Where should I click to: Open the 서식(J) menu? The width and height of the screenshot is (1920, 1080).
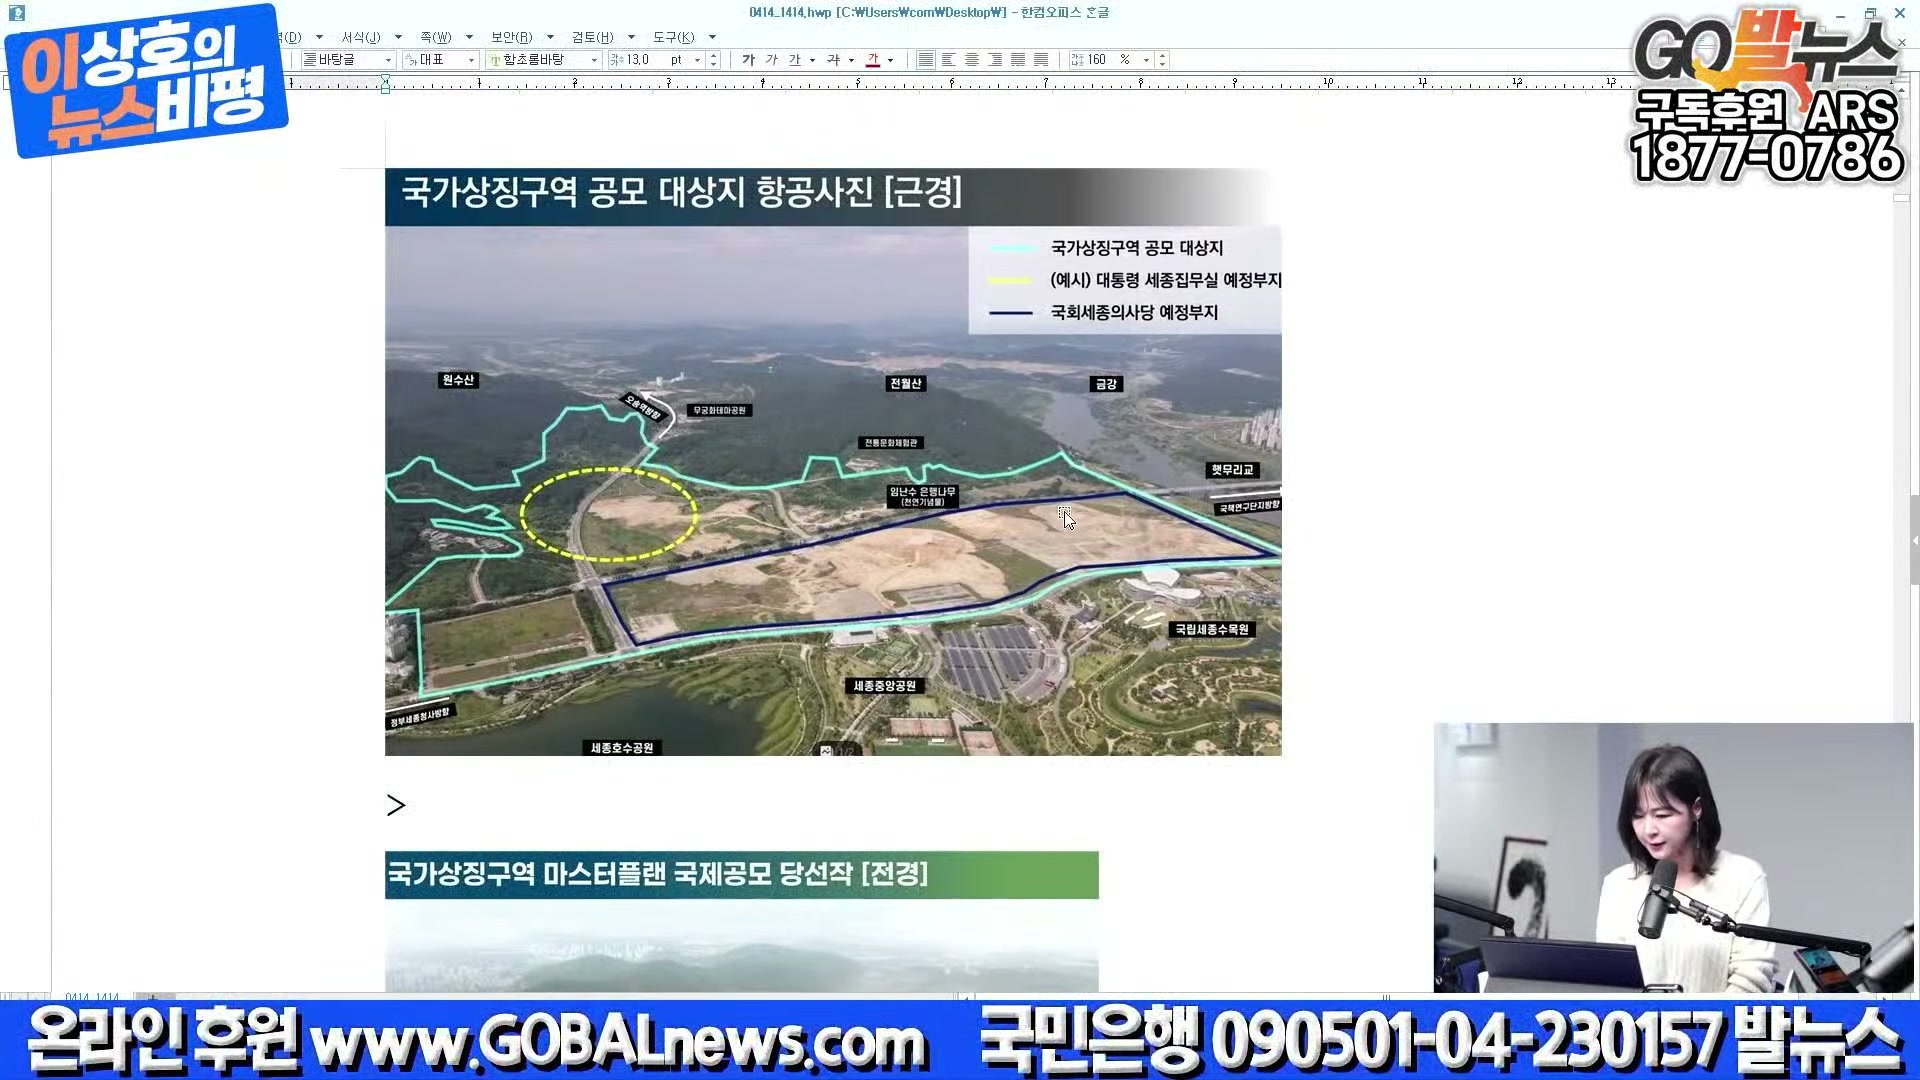pyautogui.click(x=361, y=37)
